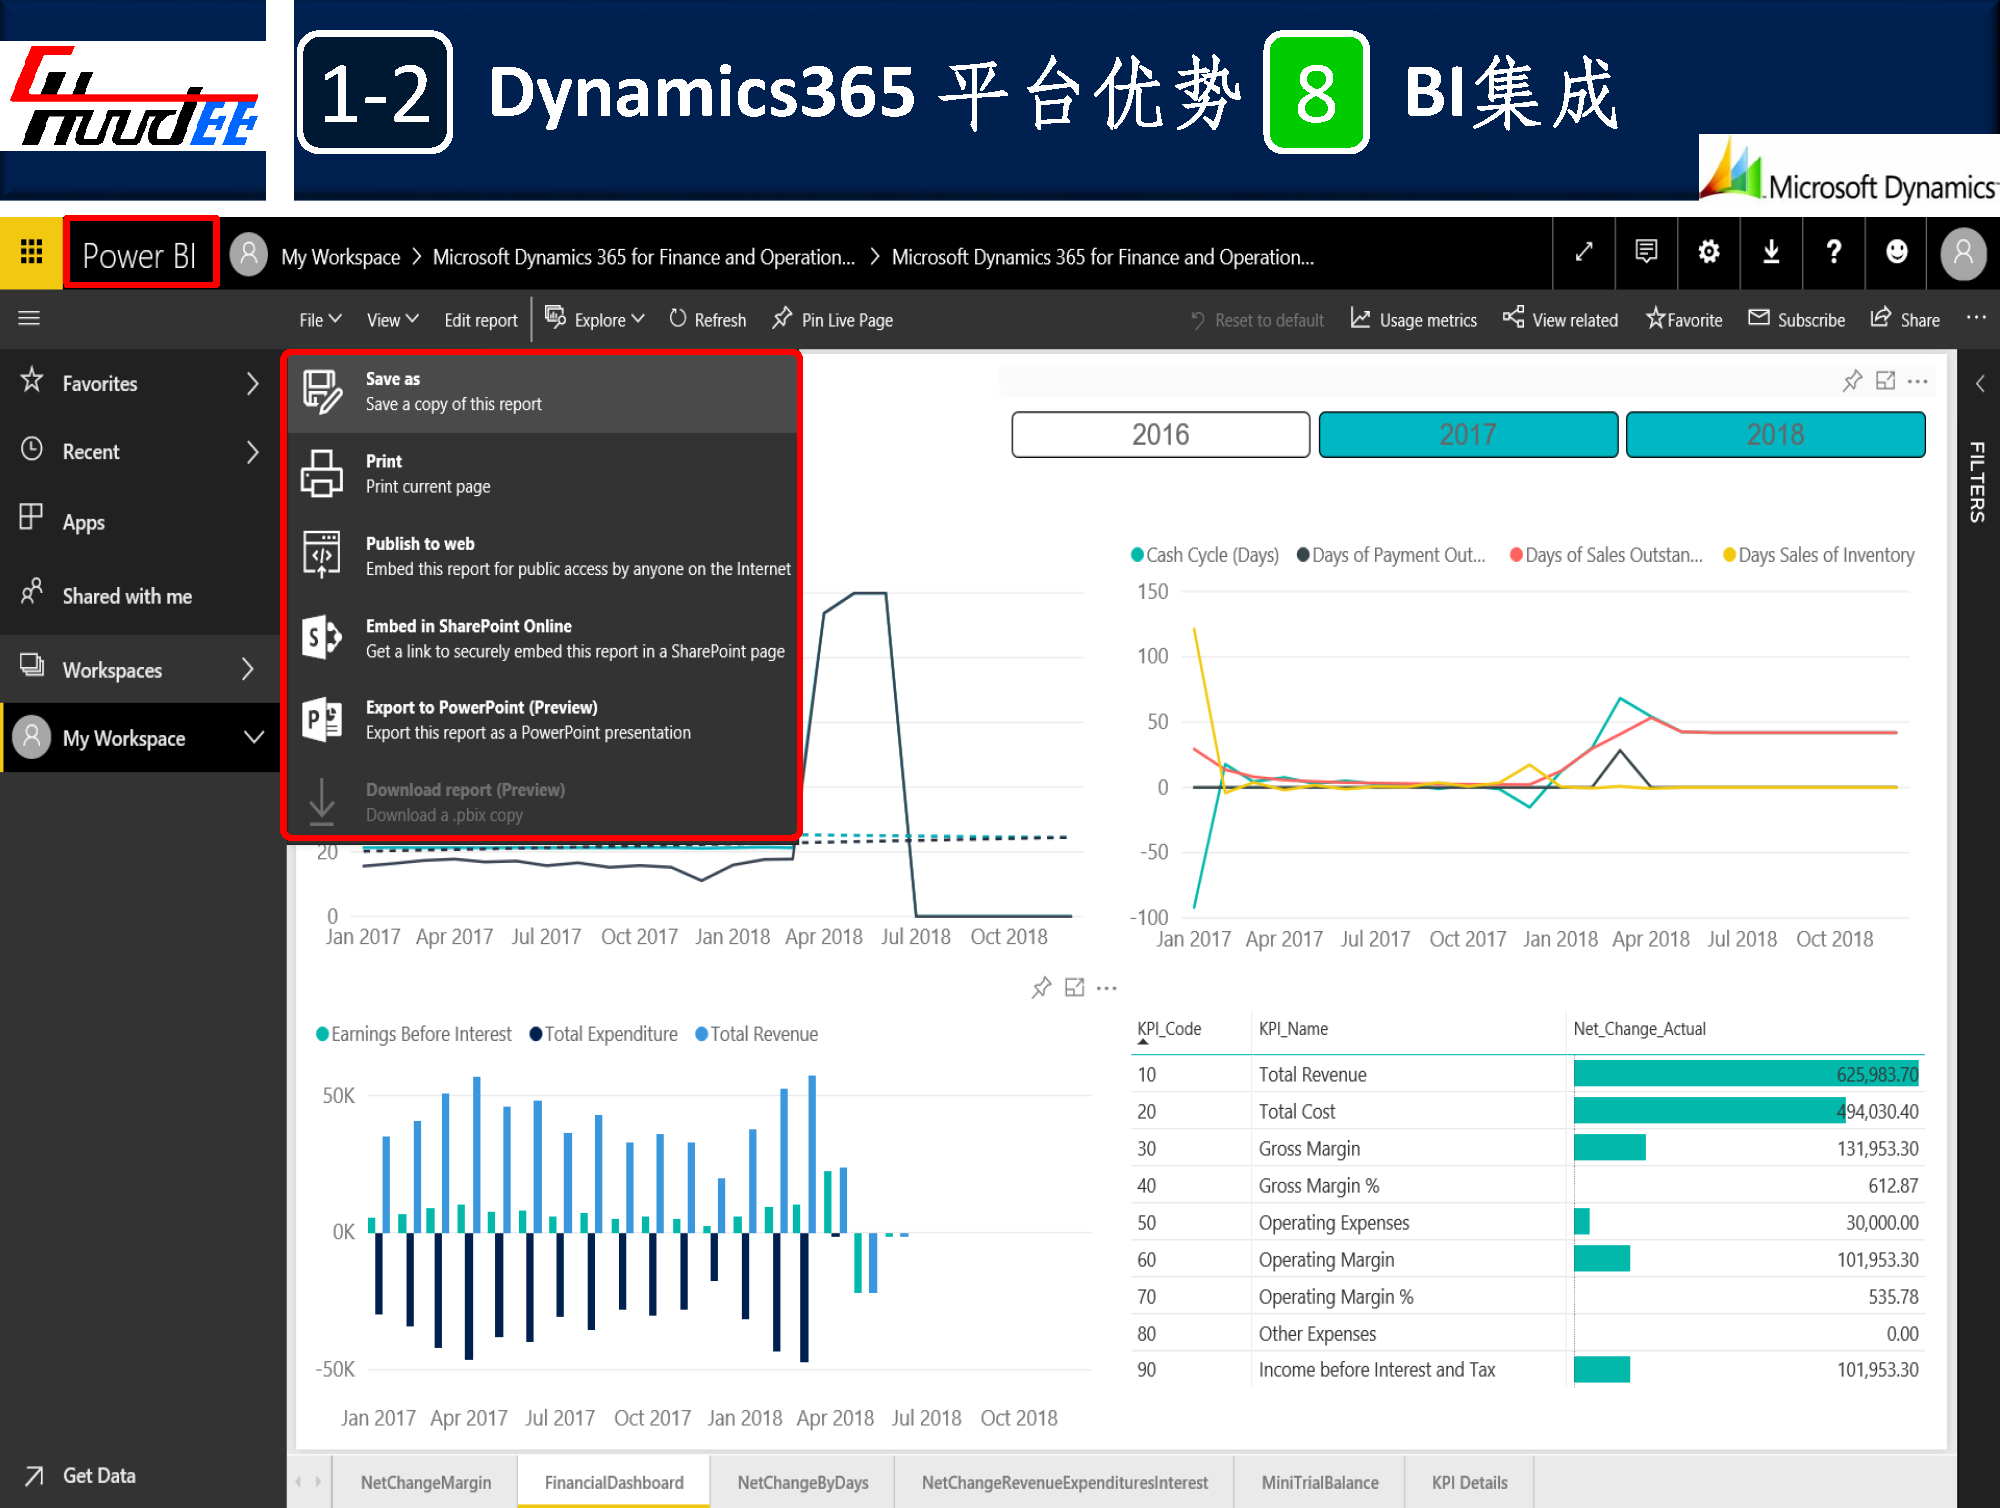The height and width of the screenshot is (1508, 2000).
Task: Click Get Data link
Action: pos(98,1475)
